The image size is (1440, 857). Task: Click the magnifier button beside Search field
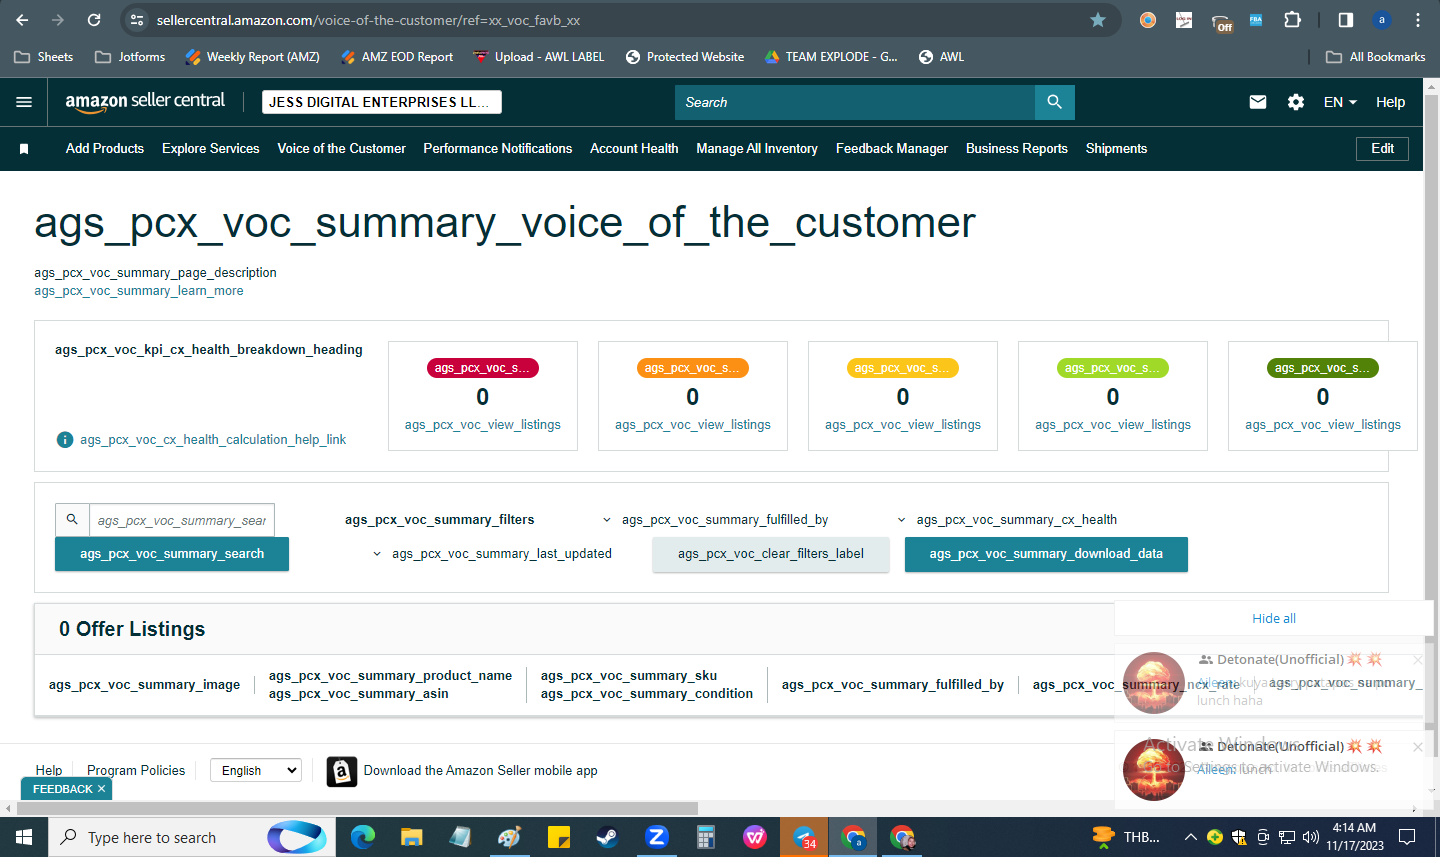pos(1055,102)
